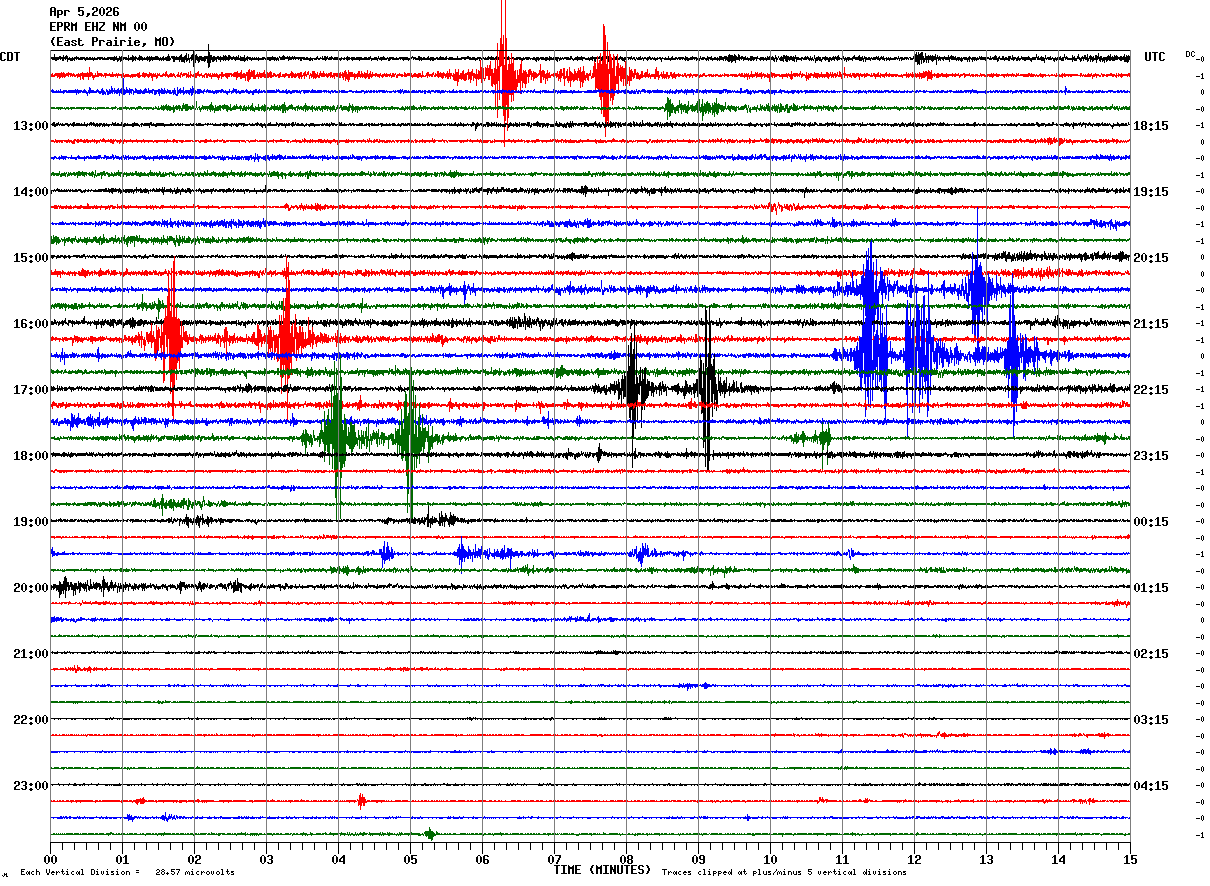Click the 13:00 CDT time label
1210x886 pixels.
click(x=30, y=126)
